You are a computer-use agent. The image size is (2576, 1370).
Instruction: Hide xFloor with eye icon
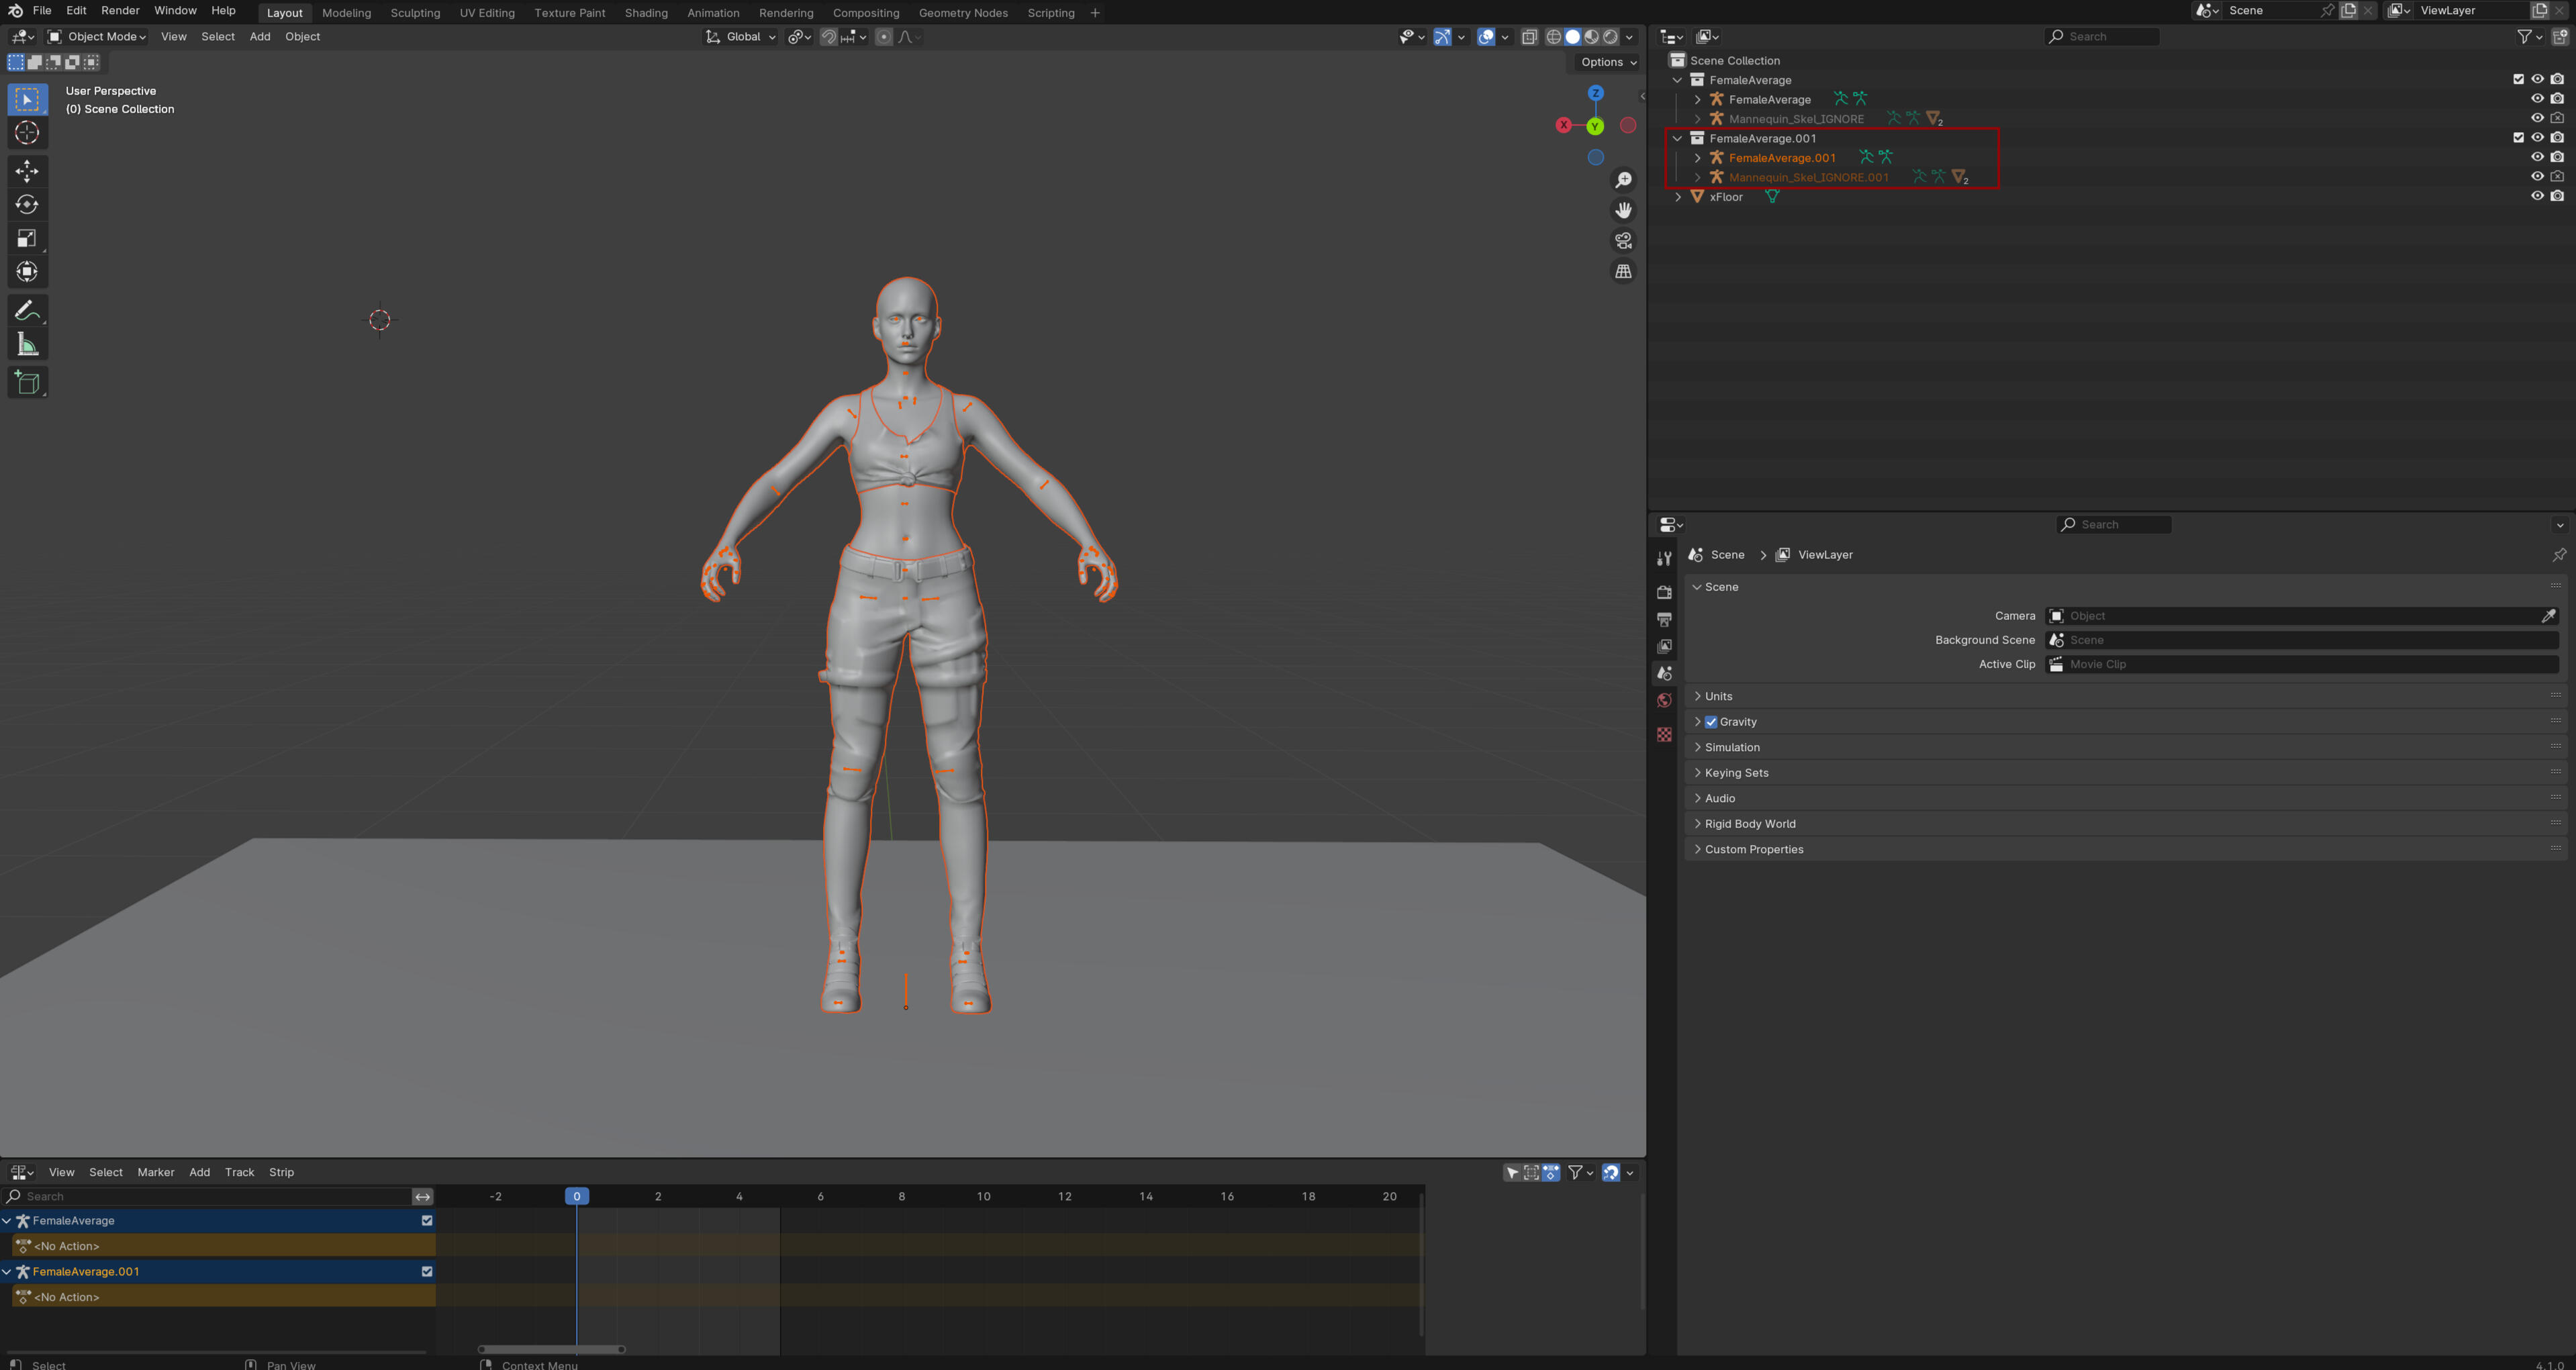2536,196
